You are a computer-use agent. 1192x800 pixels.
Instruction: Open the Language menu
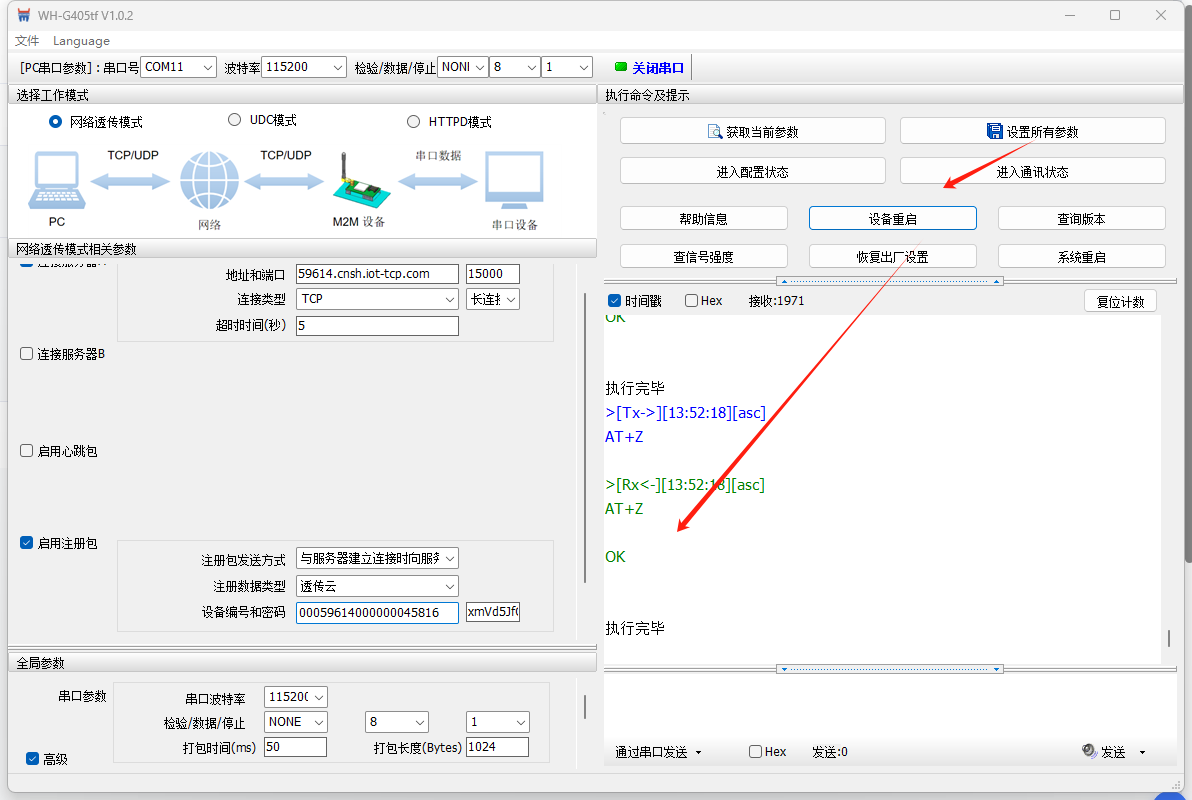point(81,41)
